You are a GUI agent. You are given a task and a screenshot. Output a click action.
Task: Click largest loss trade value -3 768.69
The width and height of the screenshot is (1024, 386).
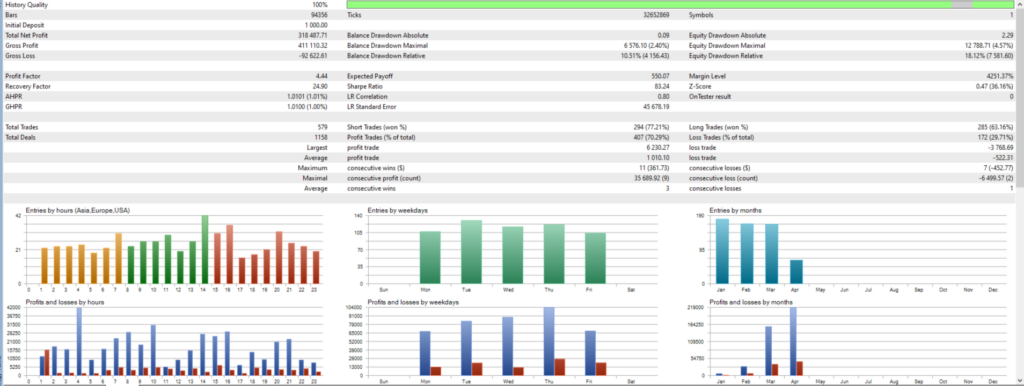click(1001, 148)
